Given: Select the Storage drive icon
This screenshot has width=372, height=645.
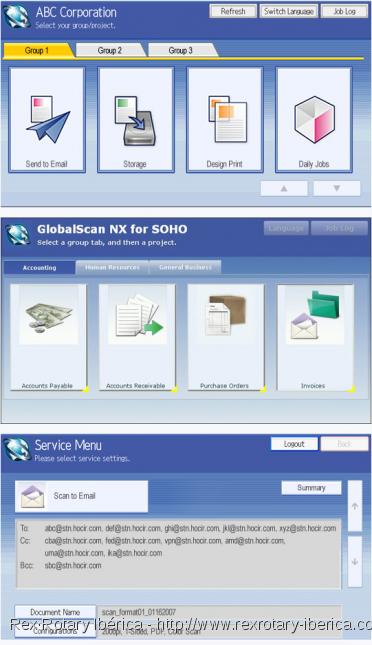Looking at the screenshot, I should [x=135, y=121].
